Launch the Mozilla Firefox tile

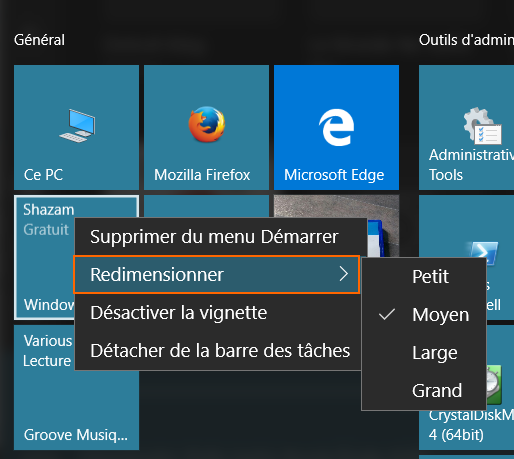[x=206, y=127]
